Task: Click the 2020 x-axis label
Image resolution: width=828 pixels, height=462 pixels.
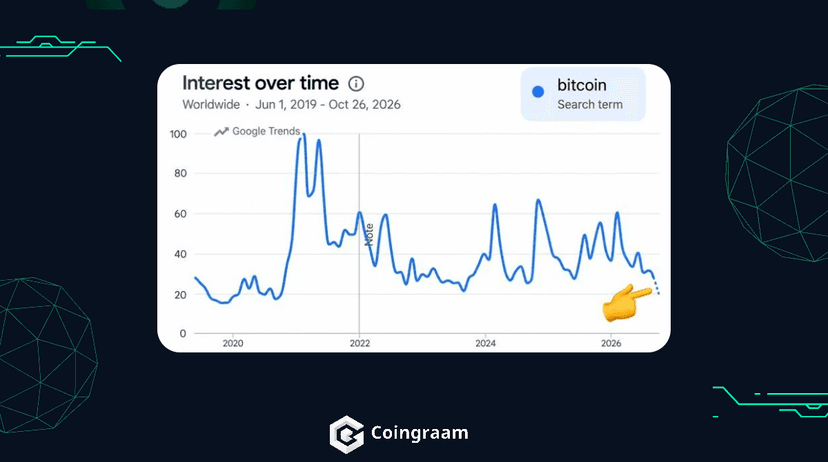Action: point(233,343)
